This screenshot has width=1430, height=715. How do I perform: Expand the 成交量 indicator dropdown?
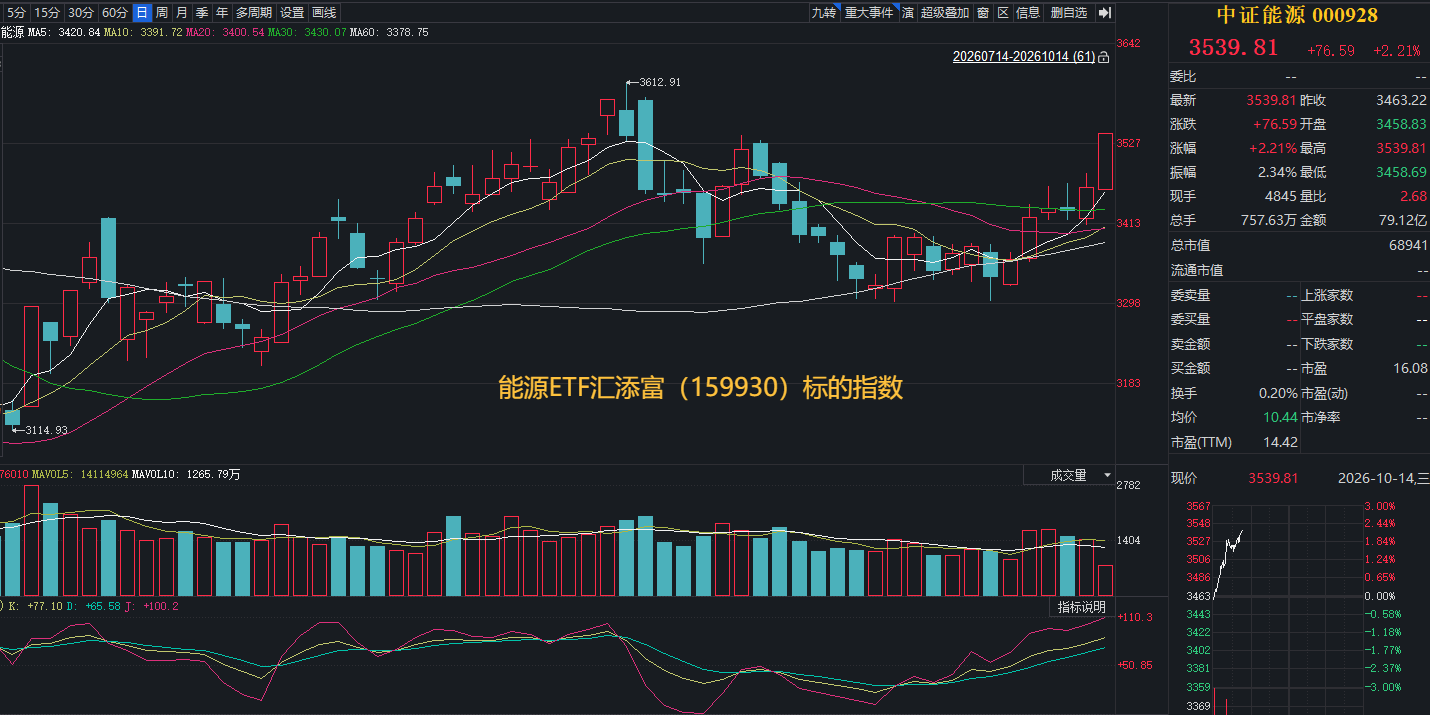pos(1068,475)
